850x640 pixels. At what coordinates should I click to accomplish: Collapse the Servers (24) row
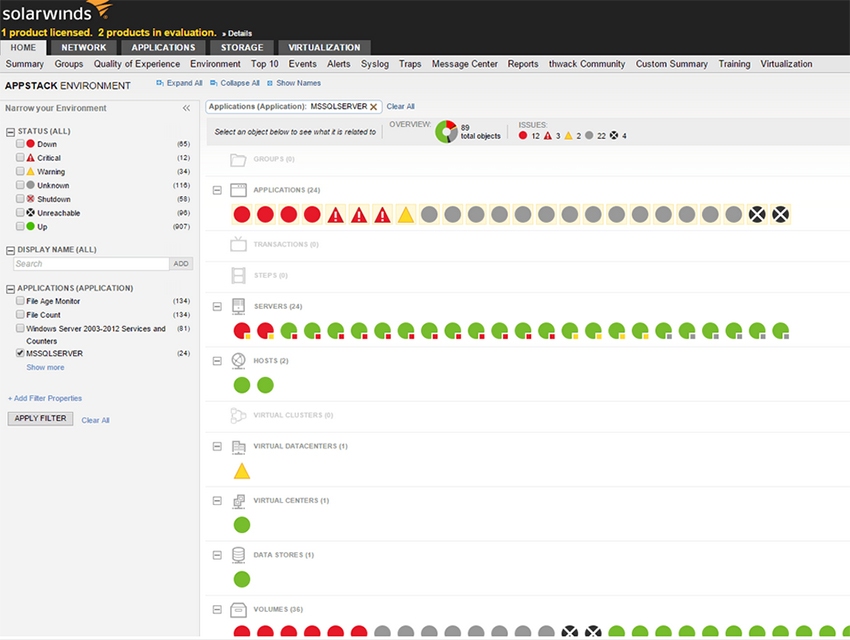coord(217,307)
